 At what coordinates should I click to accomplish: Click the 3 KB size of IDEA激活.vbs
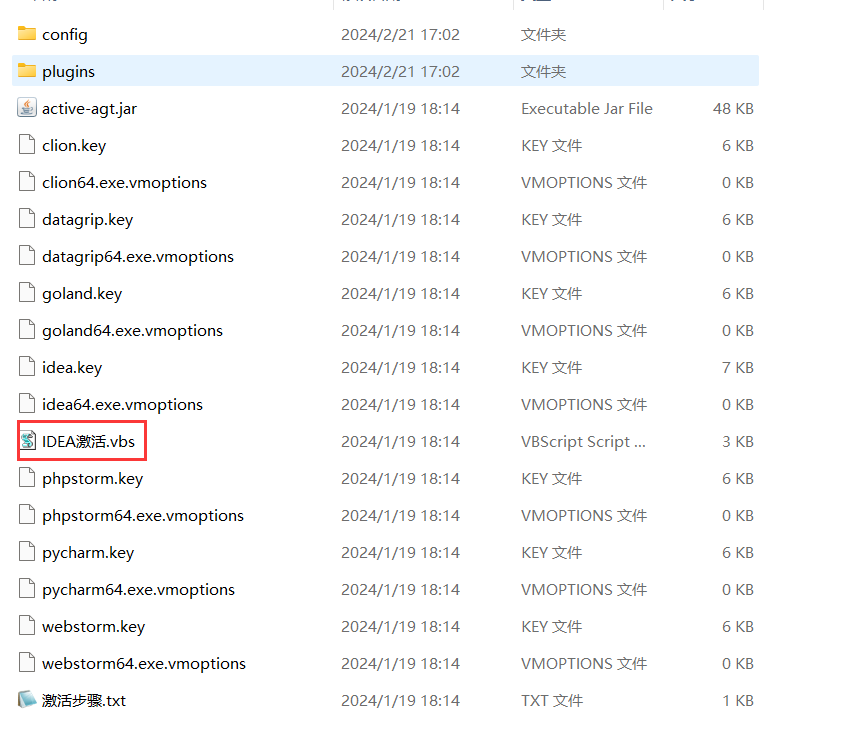click(x=737, y=441)
